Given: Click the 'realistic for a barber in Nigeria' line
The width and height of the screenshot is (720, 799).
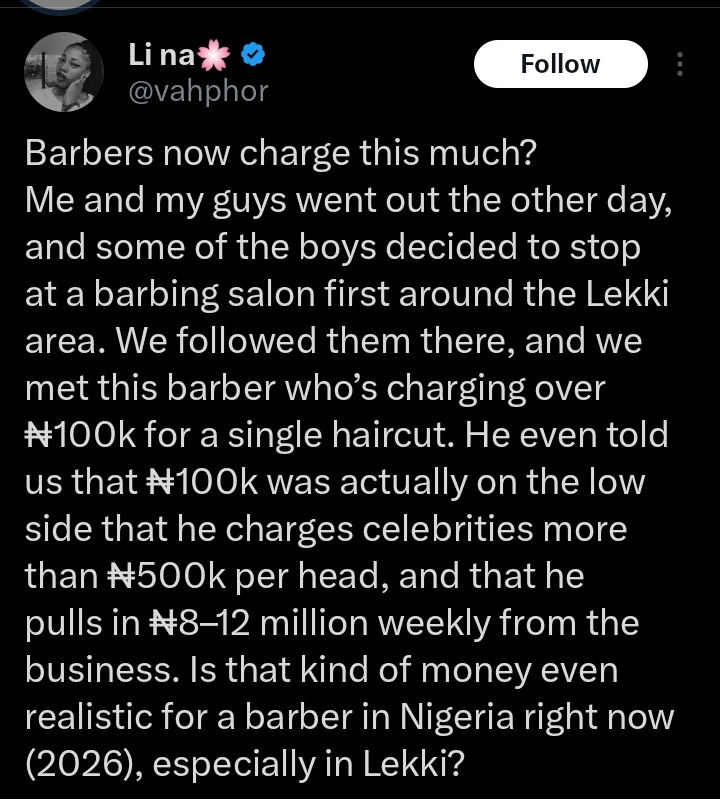Looking at the screenshot, I should [349, 717].
